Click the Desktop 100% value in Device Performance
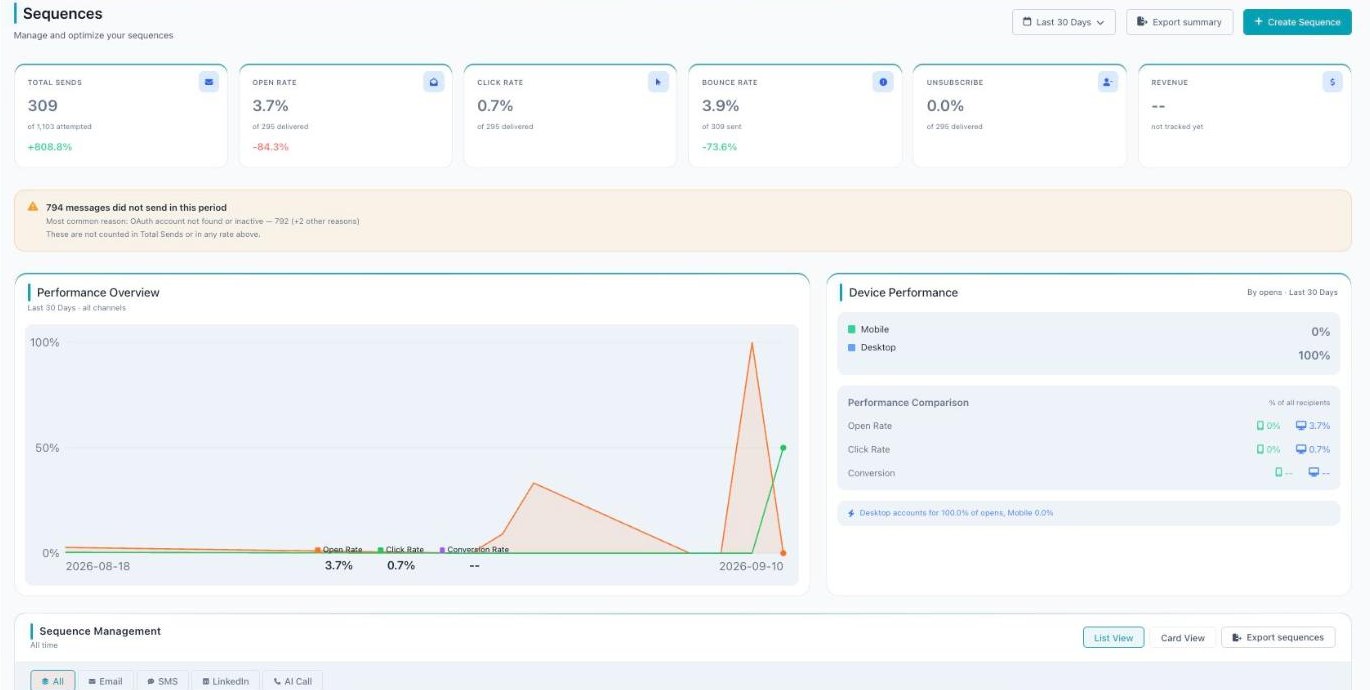Screen dimensions: 1370x690 coord(1314,356)
